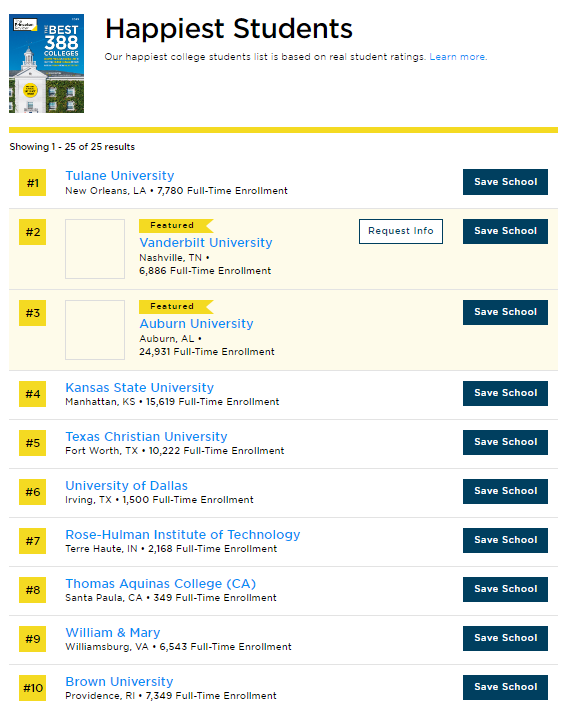
Task: Save Tulane University to list
Action: coord(505,182)
